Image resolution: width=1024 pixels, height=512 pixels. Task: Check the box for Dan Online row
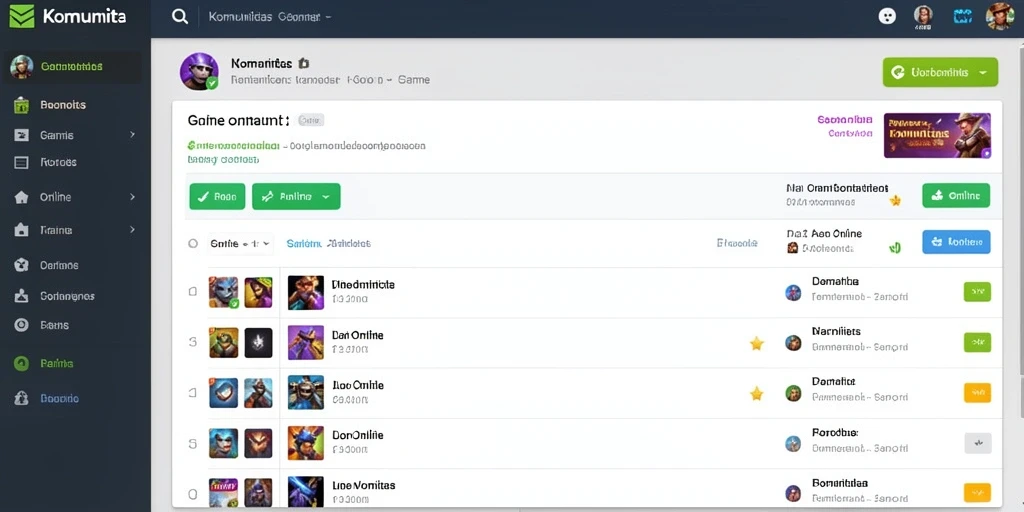coord(193,342)
